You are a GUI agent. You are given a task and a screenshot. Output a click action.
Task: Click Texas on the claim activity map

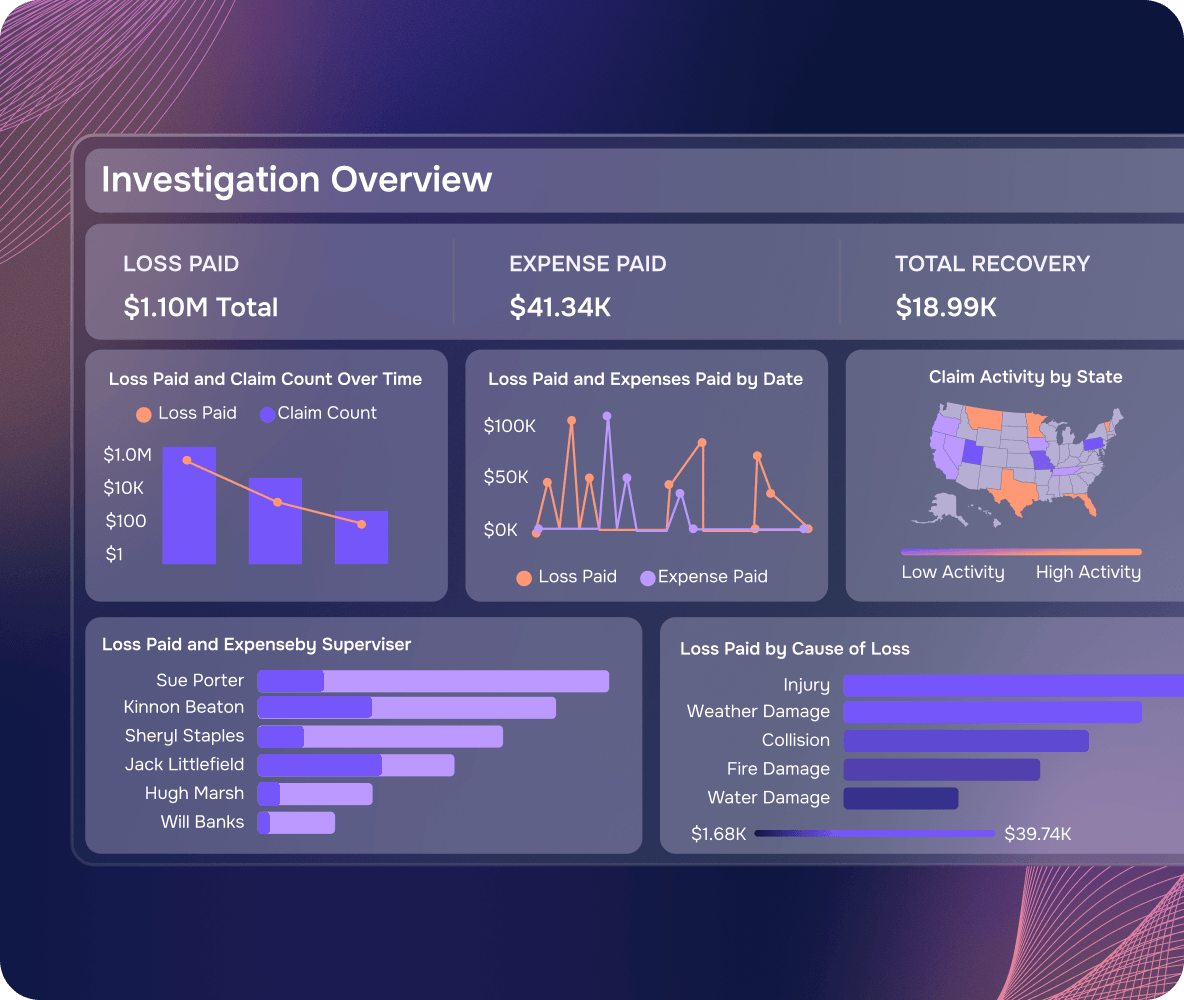[1015, 492]
